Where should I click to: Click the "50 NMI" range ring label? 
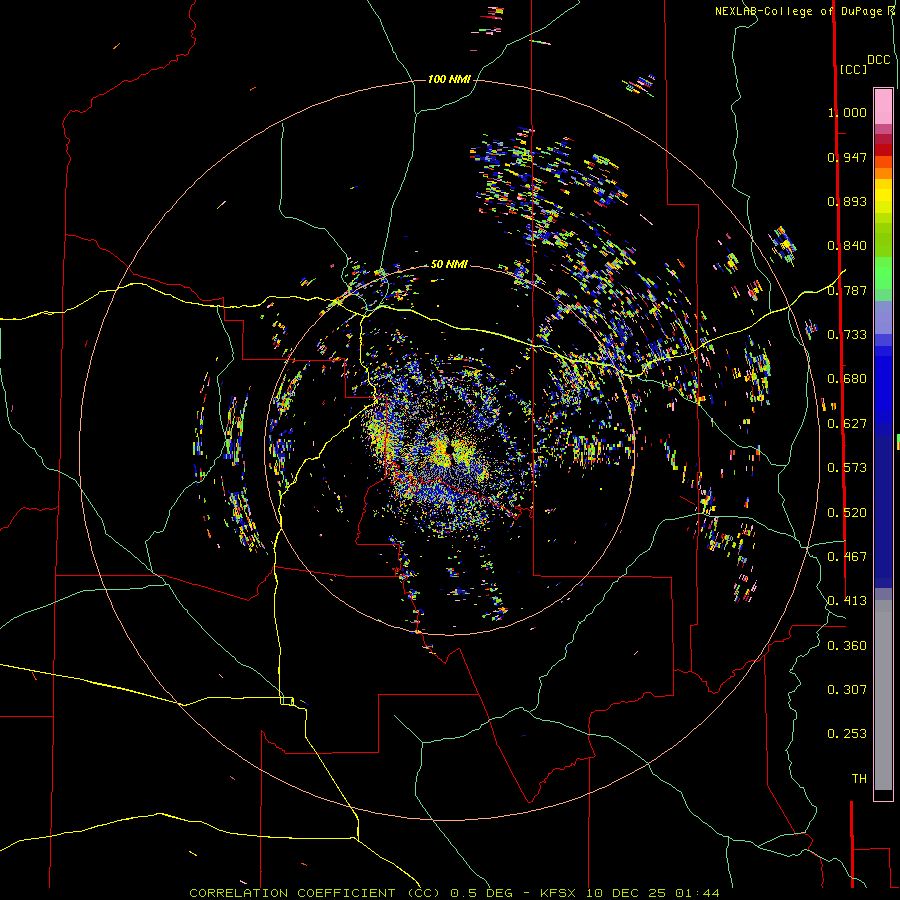(x=449, y=264)
